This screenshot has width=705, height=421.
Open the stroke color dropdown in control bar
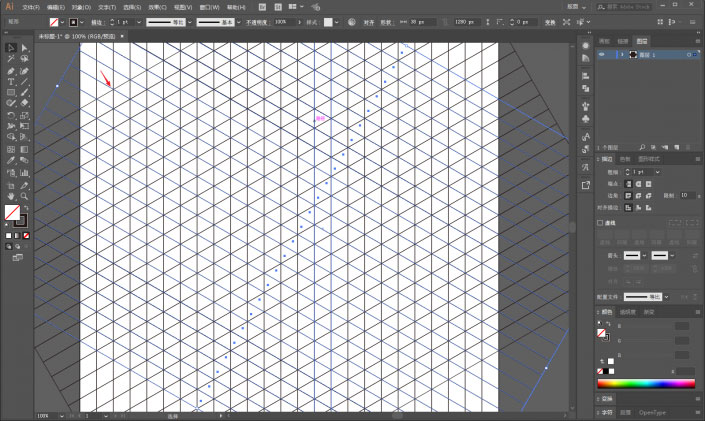point(81,22)
